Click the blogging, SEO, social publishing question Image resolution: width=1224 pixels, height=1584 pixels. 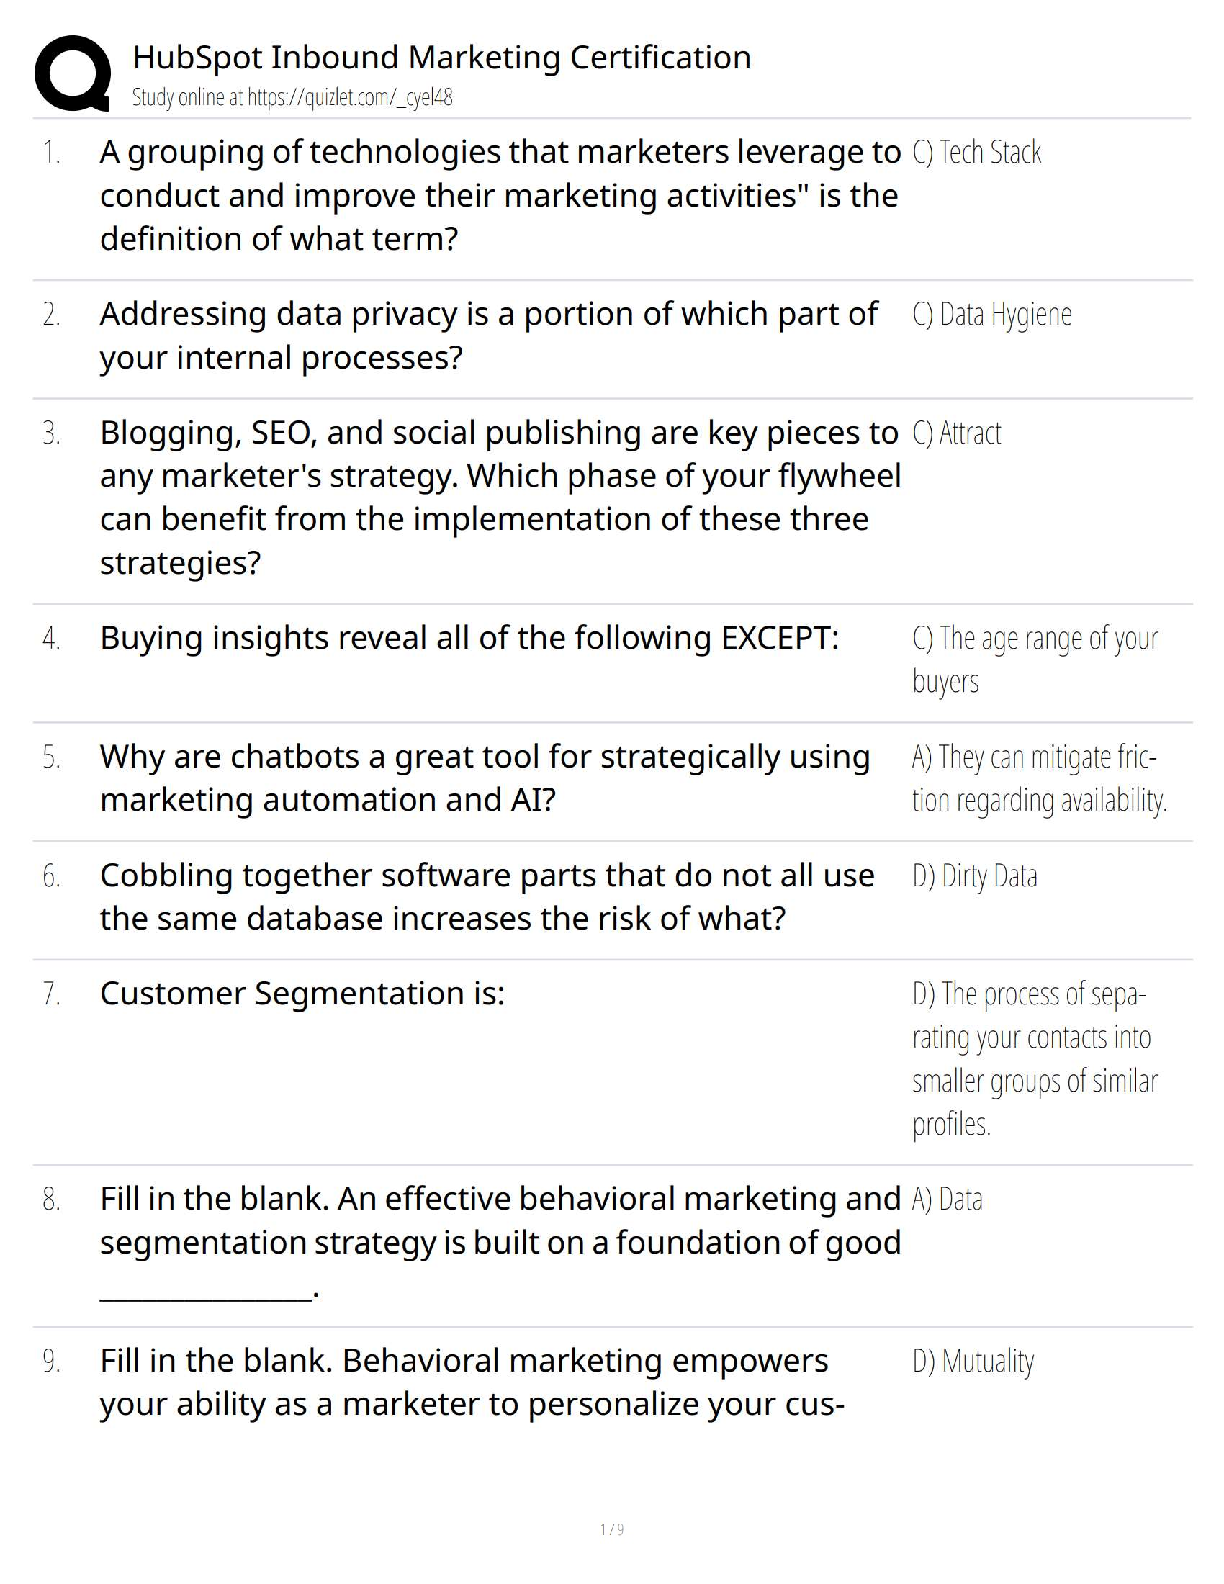[x=499, y=497]
